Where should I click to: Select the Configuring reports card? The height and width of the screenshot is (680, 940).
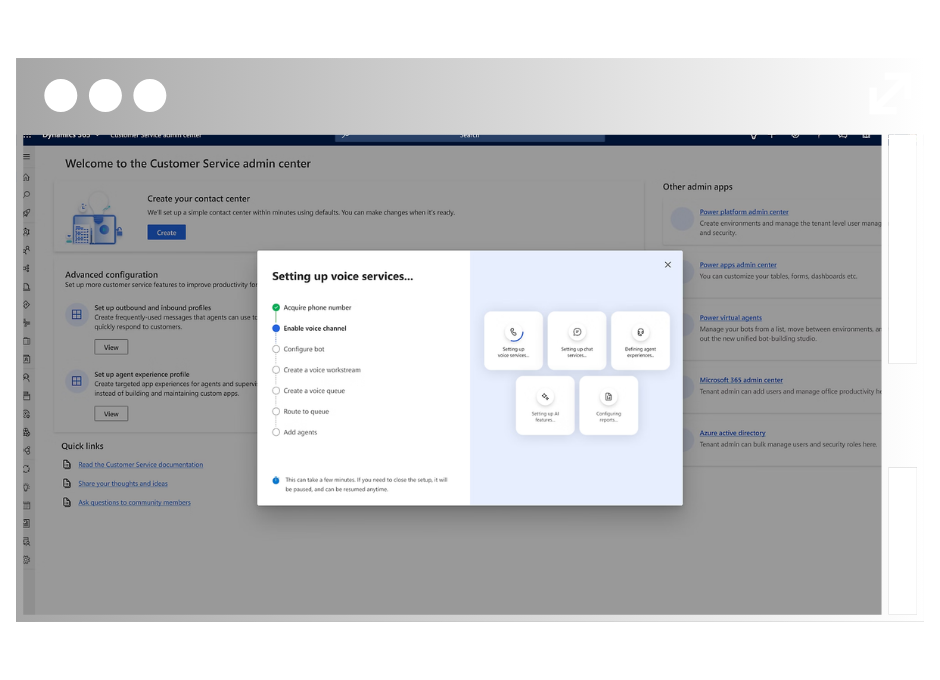tap(608, 405)
